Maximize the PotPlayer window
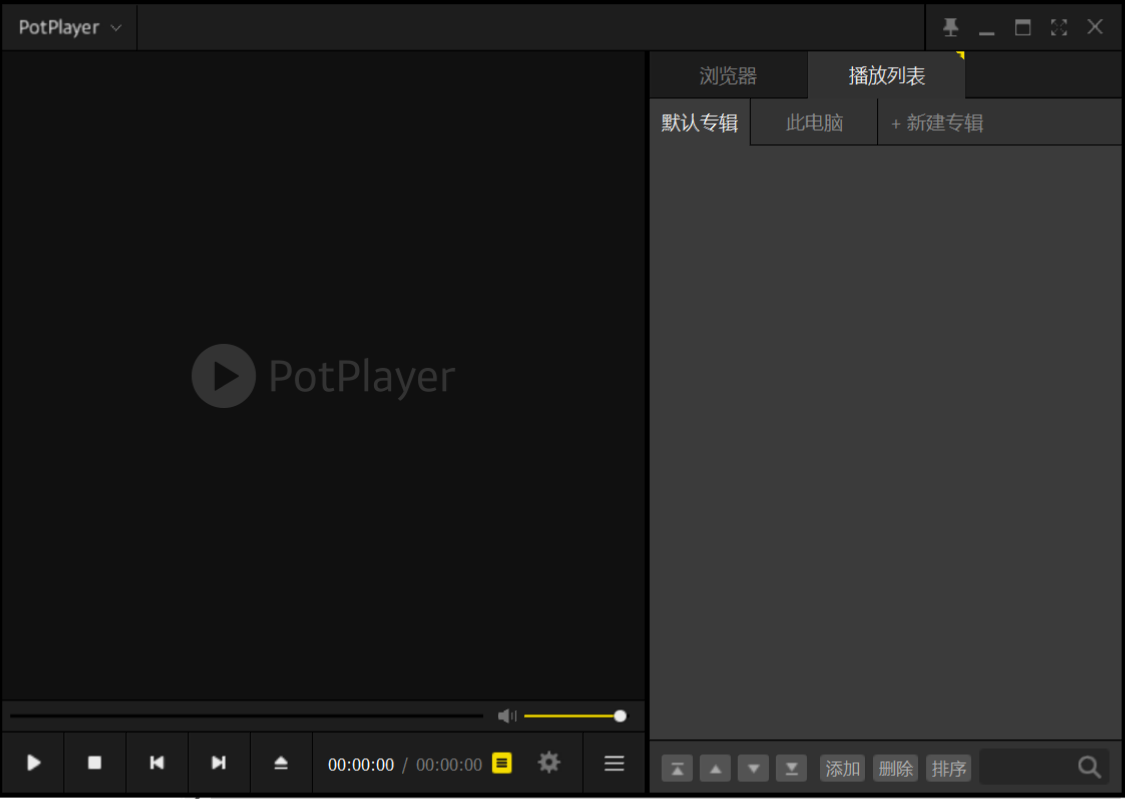This screenshot has height=799, width=1125. click(x=1023, y=27)
